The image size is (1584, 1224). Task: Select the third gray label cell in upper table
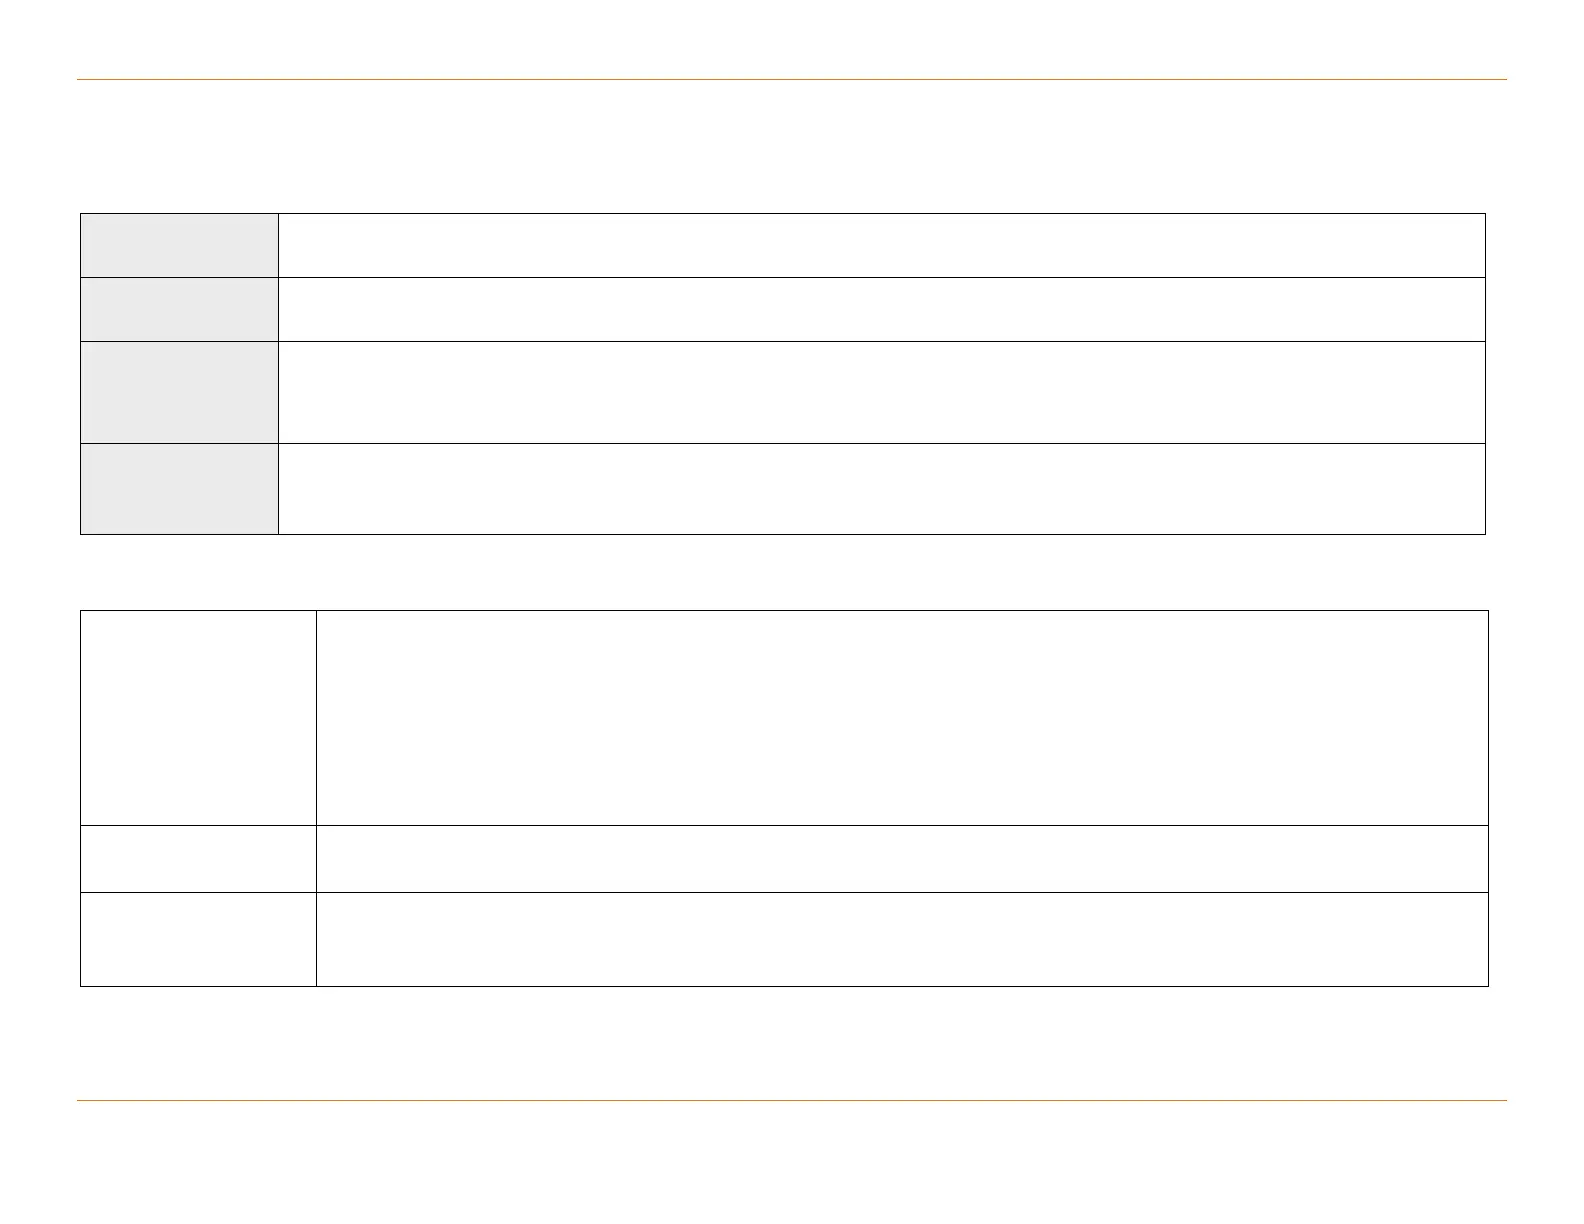click(x=179, y=392)
